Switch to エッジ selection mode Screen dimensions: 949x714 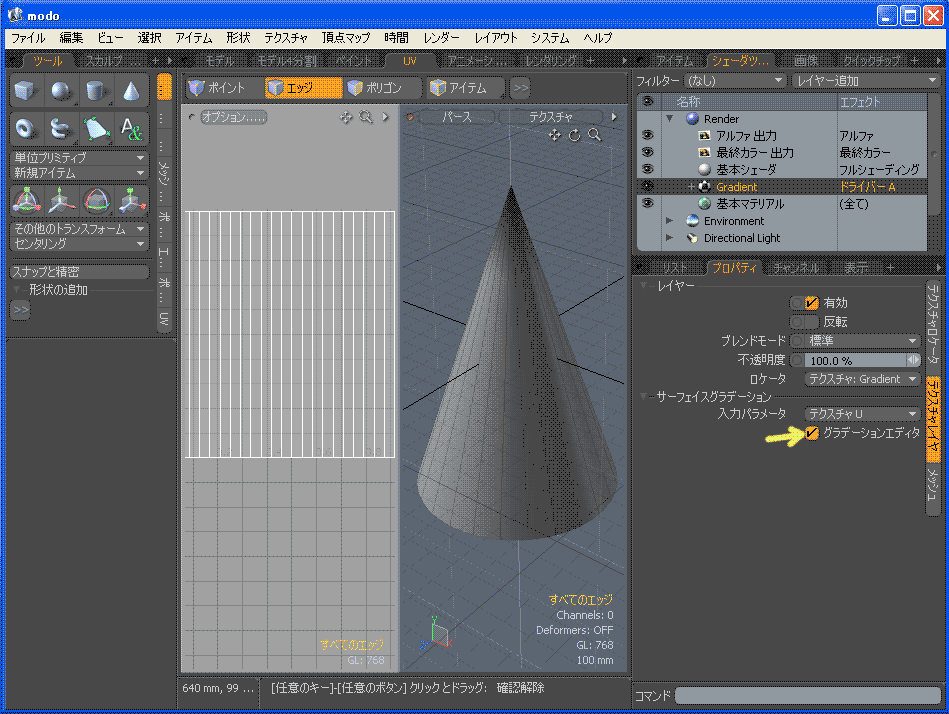pyautogui.click(x=304, y=88)
